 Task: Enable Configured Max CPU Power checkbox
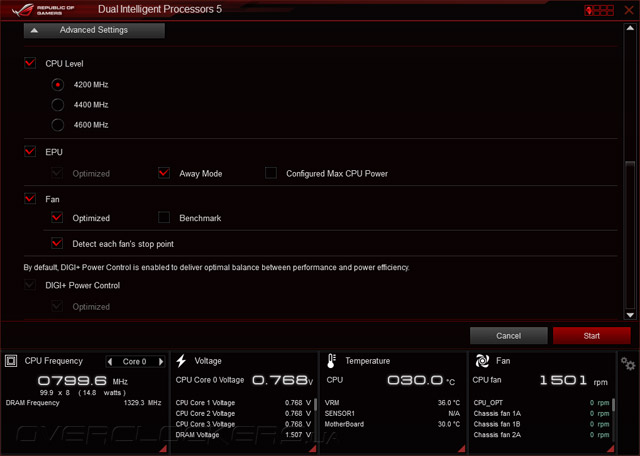271,173
